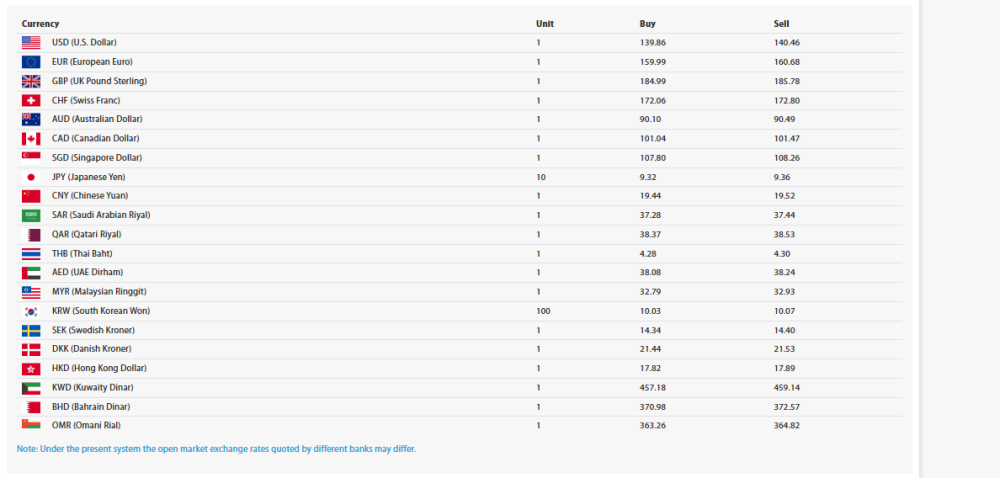Click the Japanese flag icon
1000x478 pixels.
point(31,177)
